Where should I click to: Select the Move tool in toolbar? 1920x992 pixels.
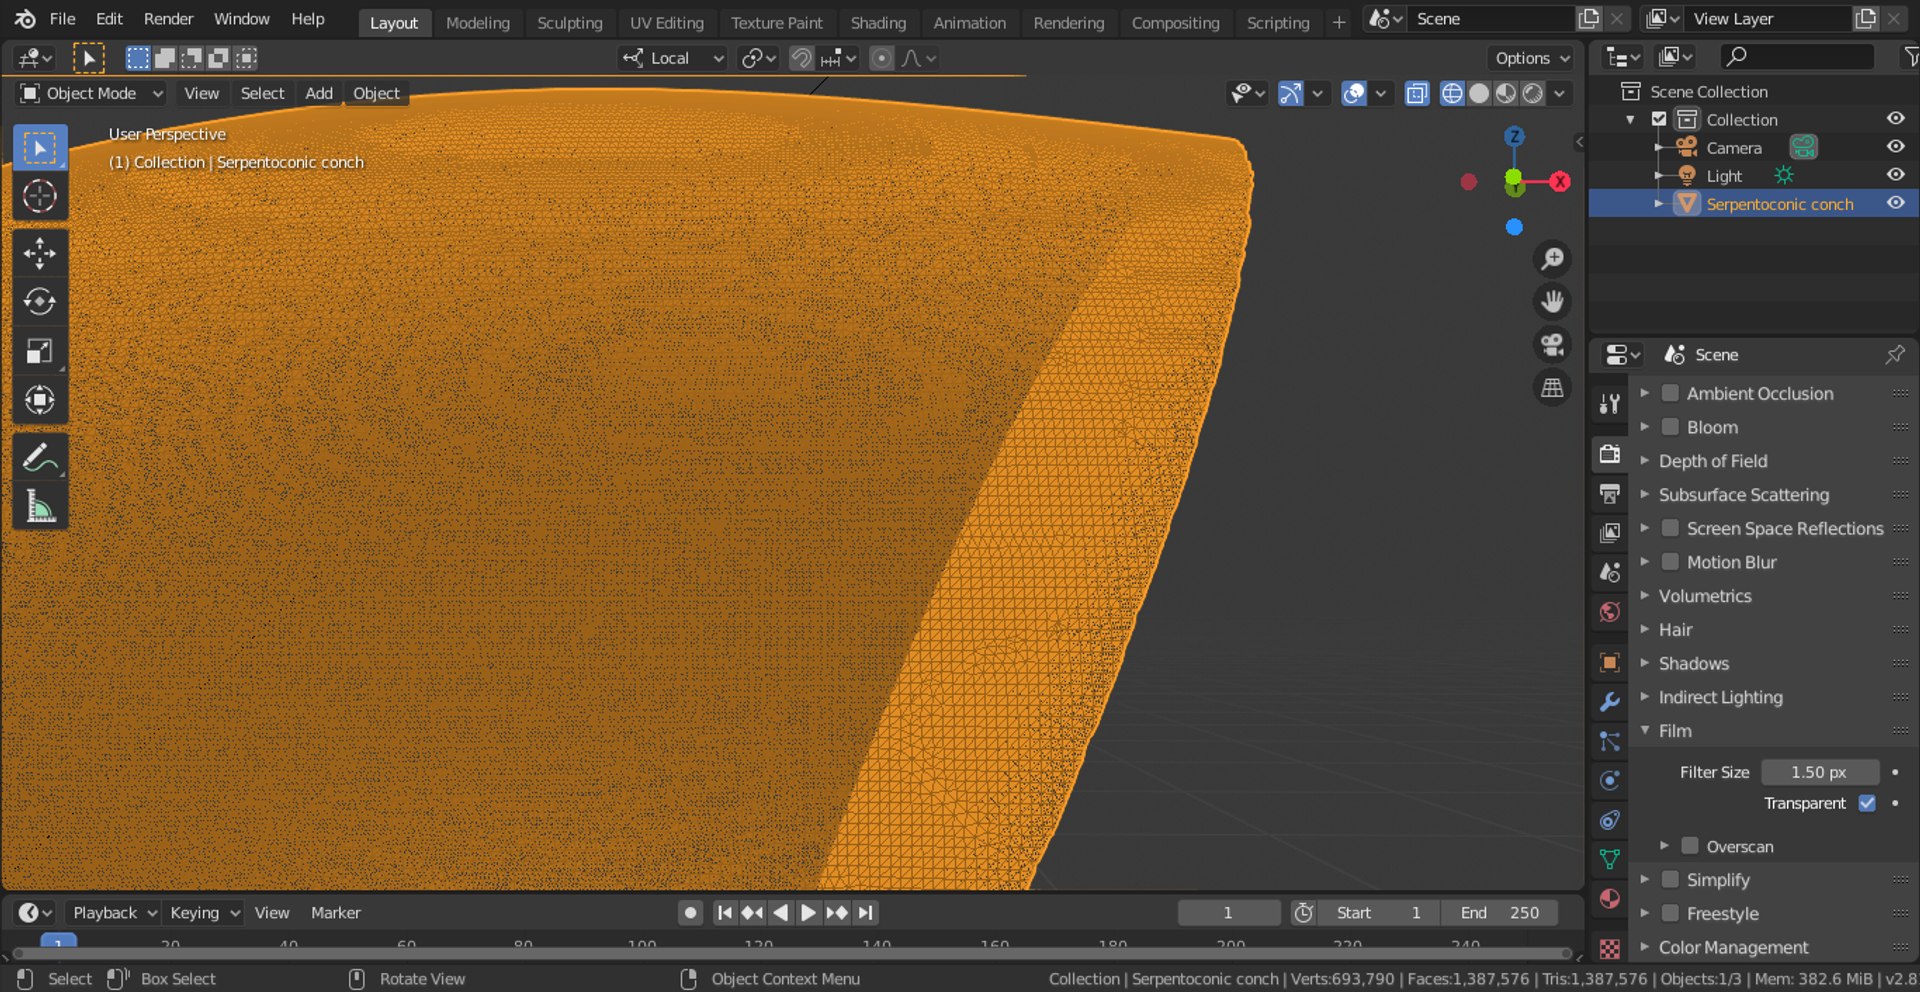(x=40, y=253)
